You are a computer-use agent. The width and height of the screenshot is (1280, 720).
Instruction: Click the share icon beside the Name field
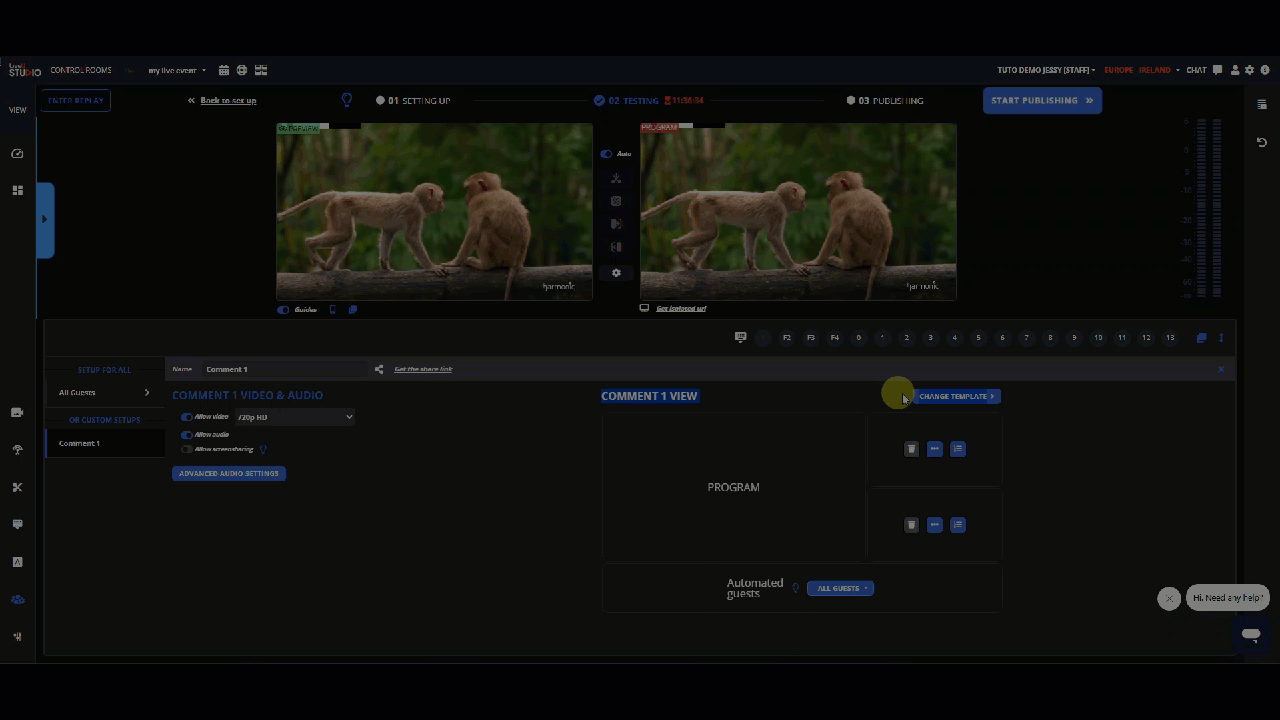pyautogui.click(x=379, y=369)
